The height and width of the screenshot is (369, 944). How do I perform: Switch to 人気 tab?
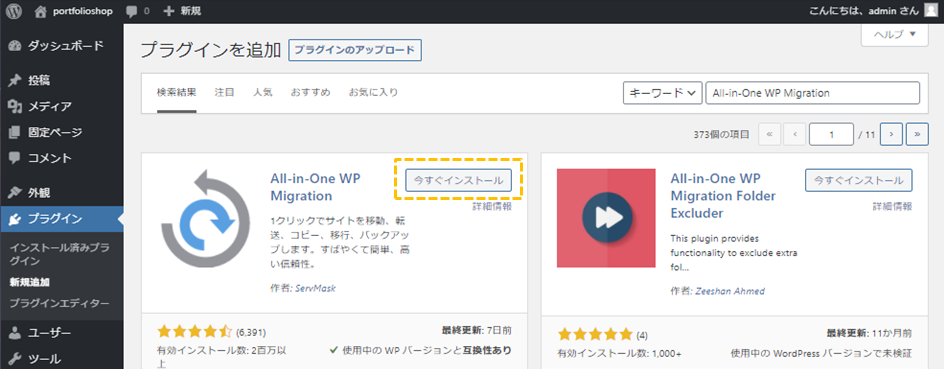tap(262, 93)
